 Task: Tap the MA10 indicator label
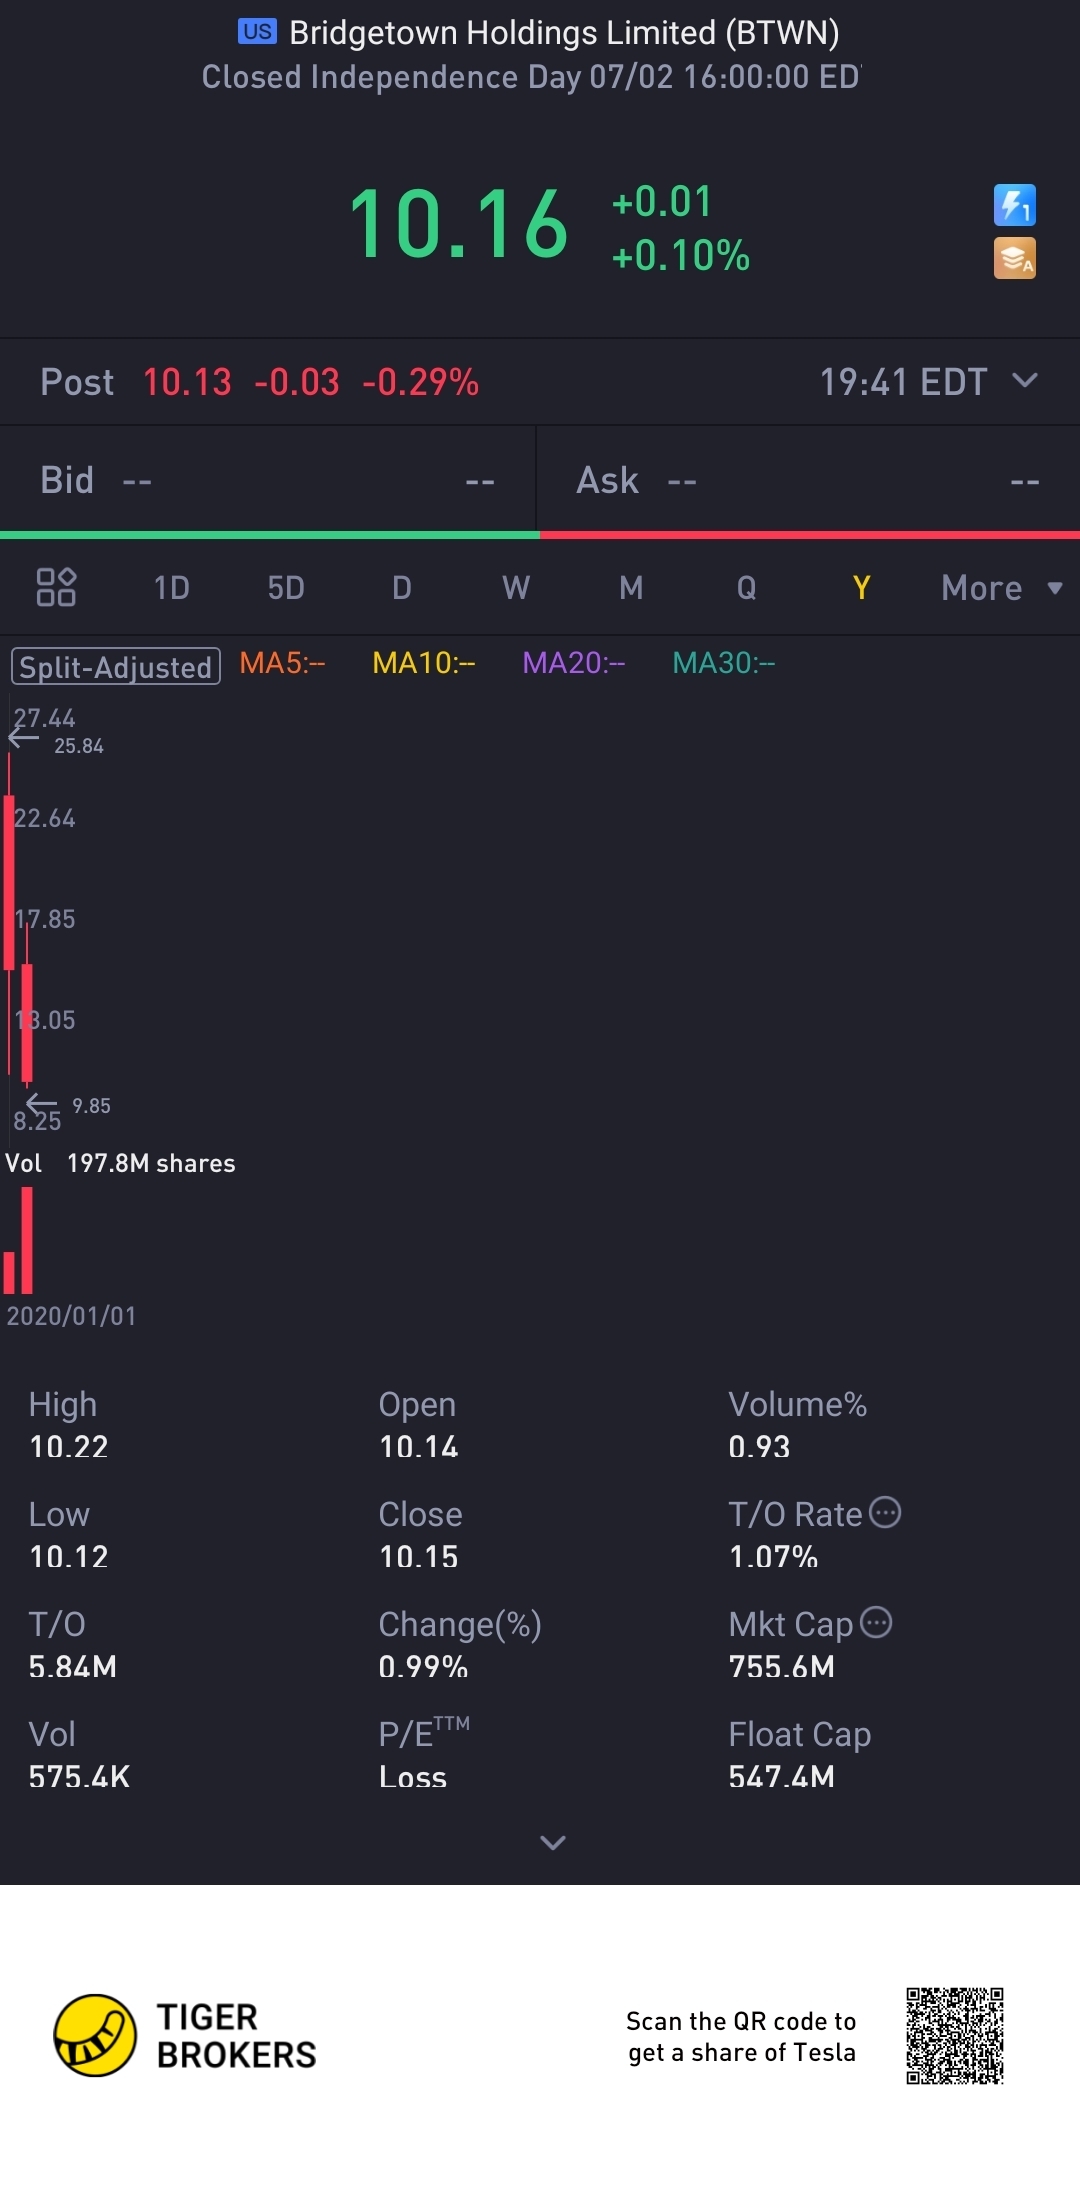pos(424,663)
